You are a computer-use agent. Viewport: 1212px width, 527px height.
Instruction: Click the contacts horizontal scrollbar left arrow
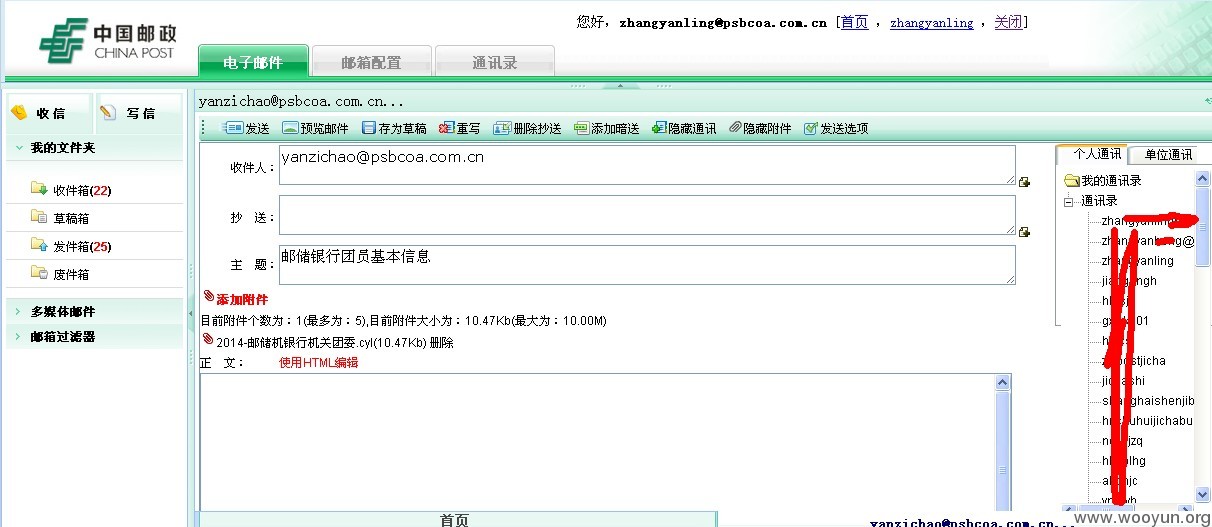[1069, 509]
